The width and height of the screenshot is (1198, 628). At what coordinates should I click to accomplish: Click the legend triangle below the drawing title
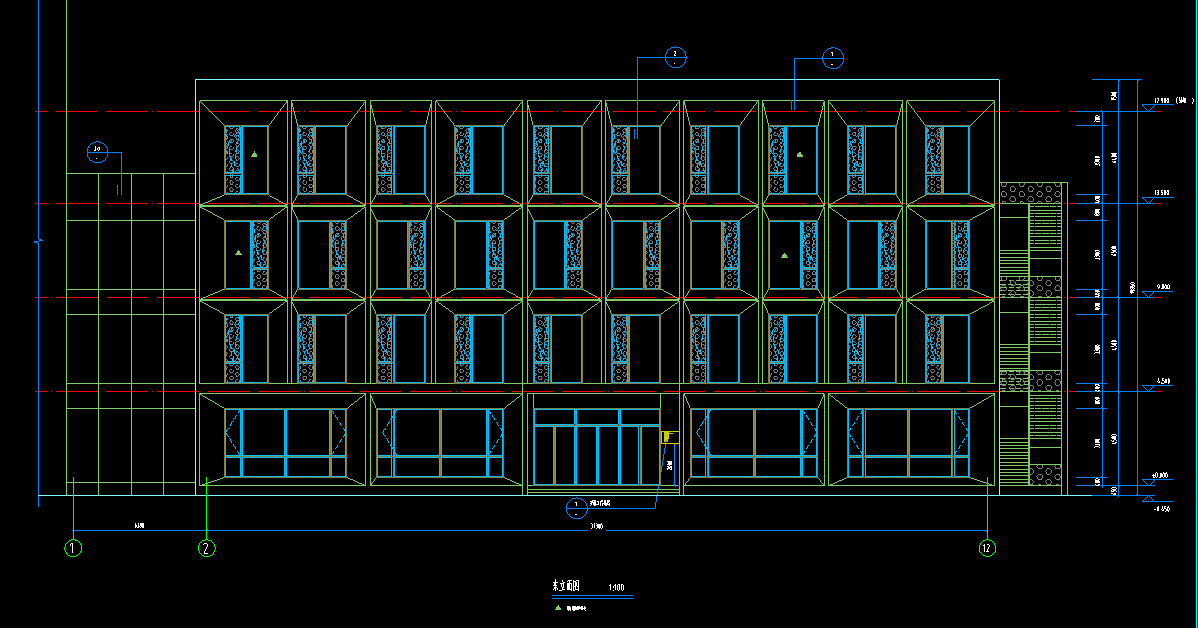click(x=558, y=607)
